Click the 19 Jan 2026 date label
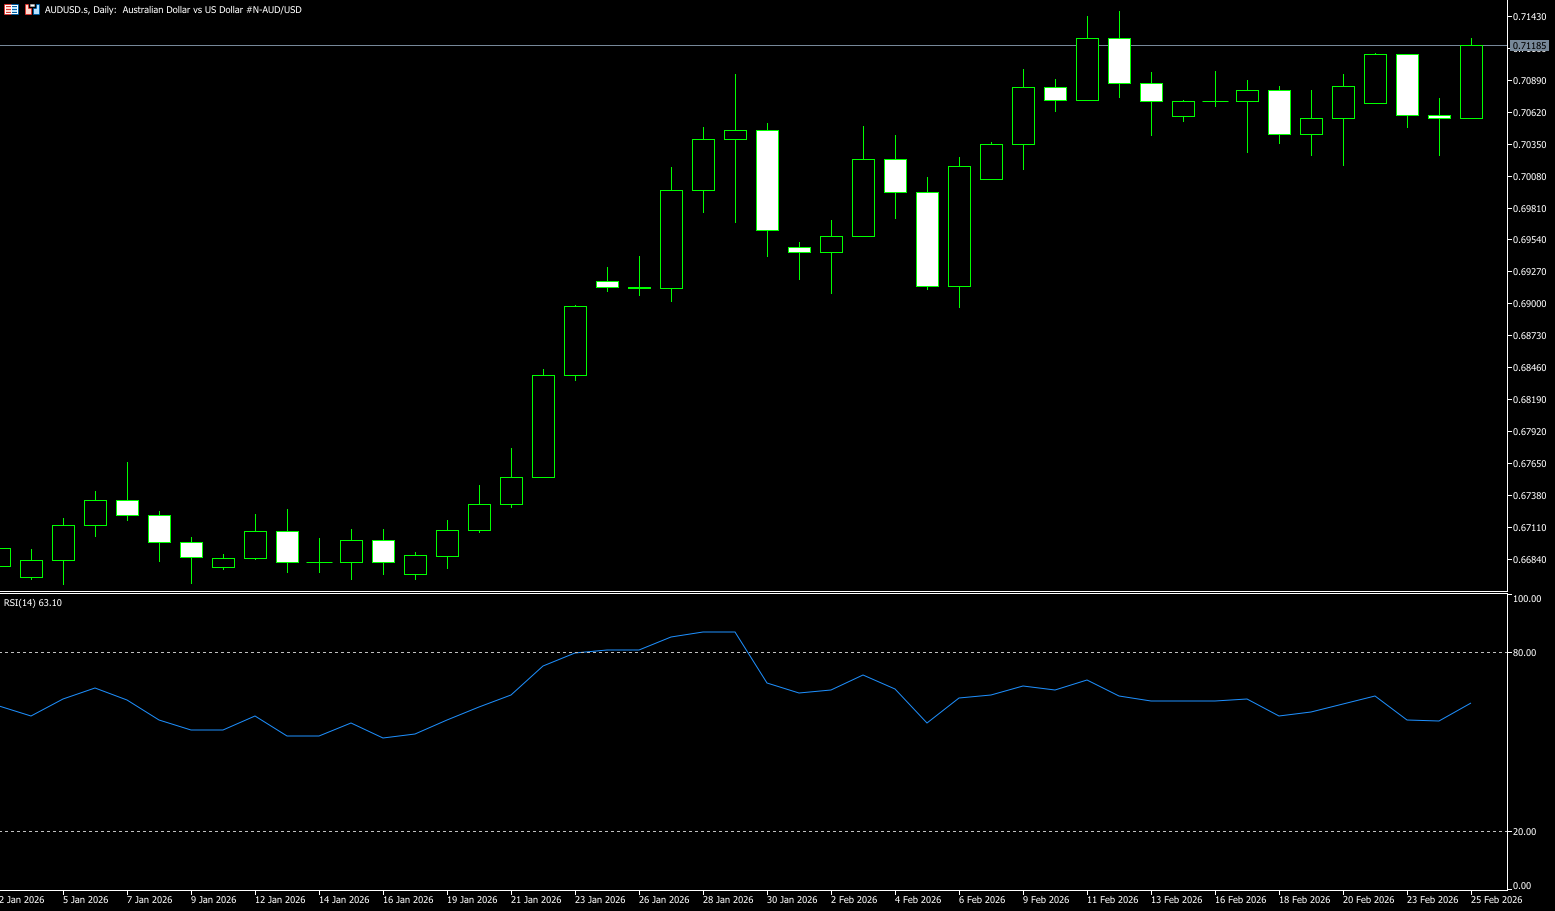Viewport: 1555px width, 911px height. tap(472, 900)
